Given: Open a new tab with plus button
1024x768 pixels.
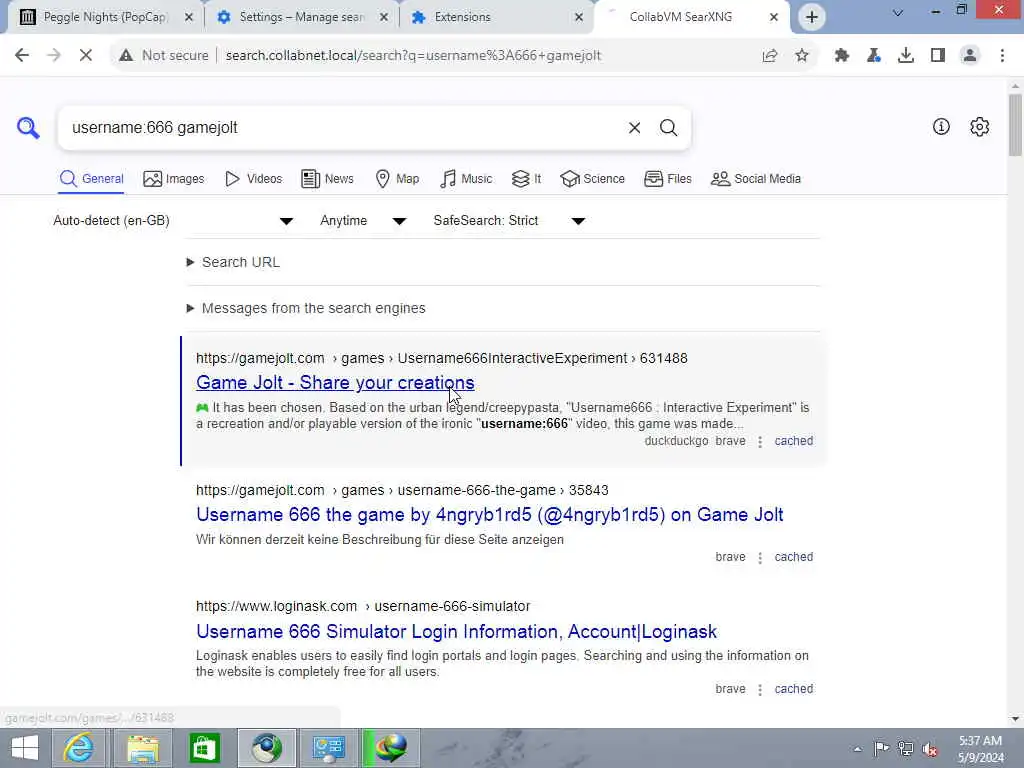Looking at the screenshot, I should [812, 17].
